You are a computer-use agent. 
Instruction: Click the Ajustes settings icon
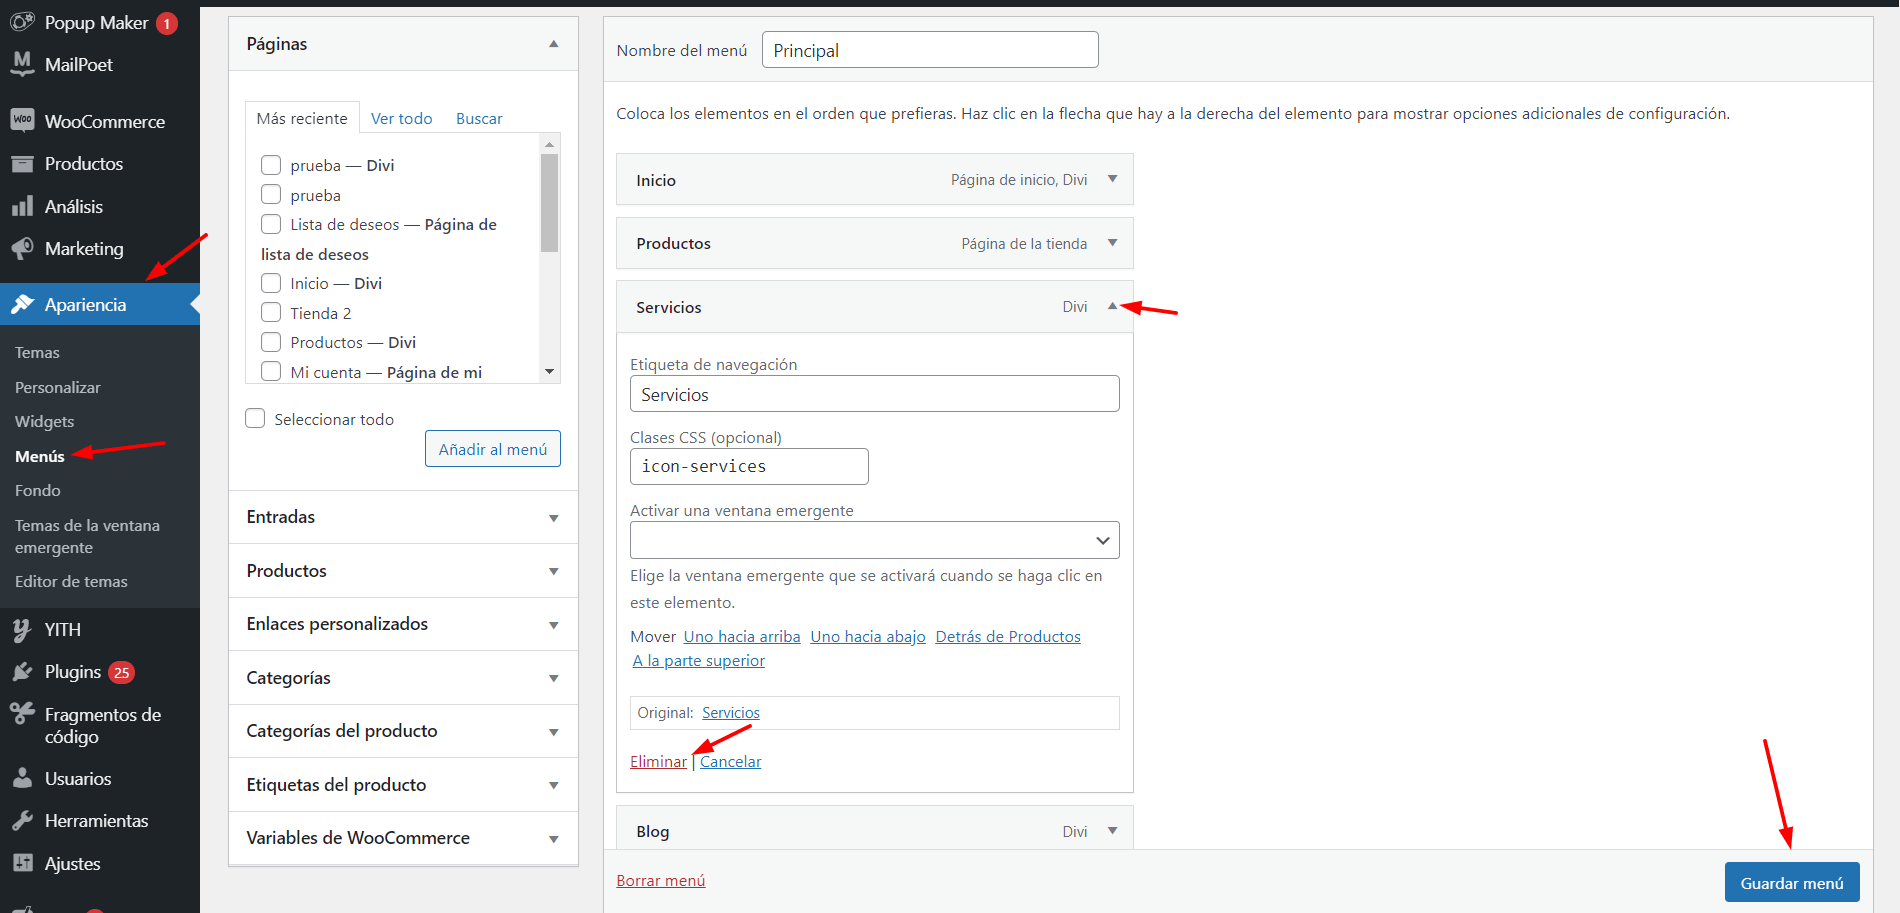(x=22, y=863)
